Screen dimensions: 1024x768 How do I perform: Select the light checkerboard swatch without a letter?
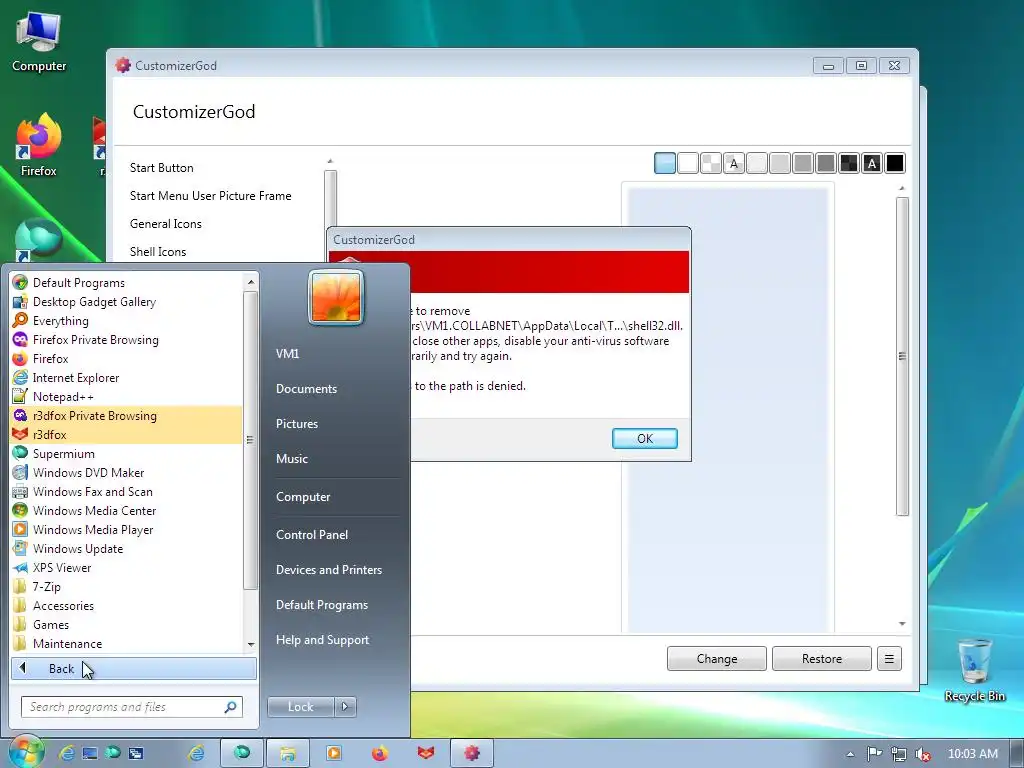coord(711,163)
